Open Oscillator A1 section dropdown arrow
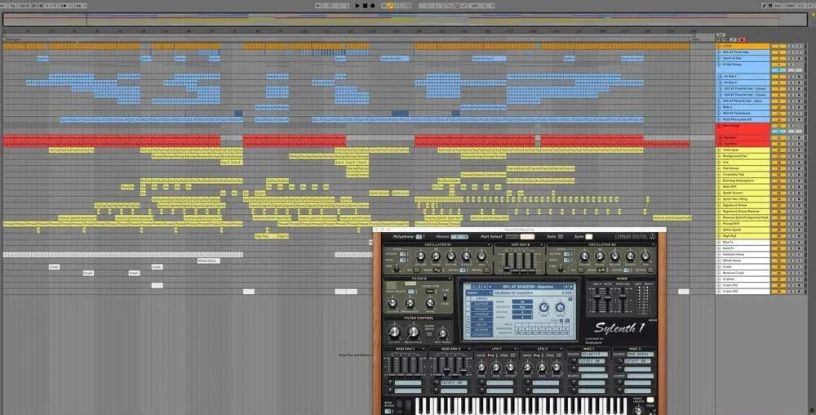Screen dimensions: 816x415 coord(488,245)
